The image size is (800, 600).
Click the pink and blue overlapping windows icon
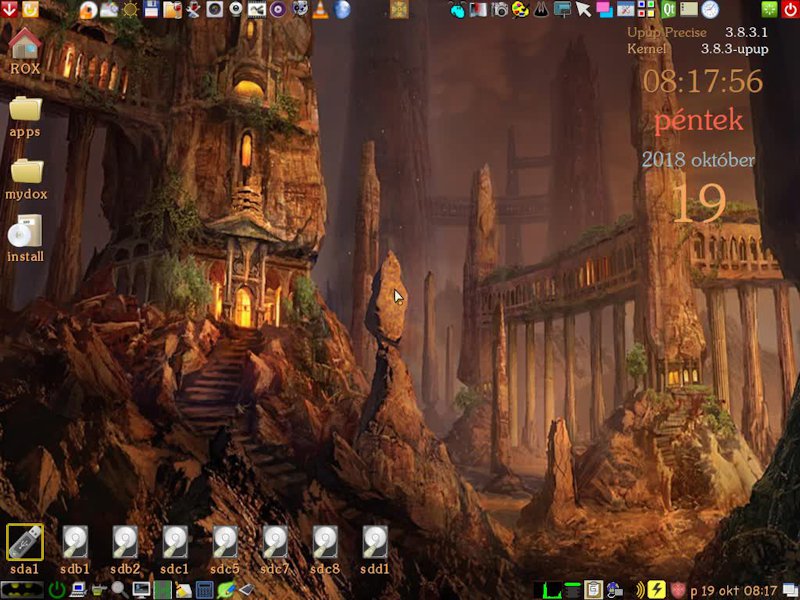[x=605, y=10]
